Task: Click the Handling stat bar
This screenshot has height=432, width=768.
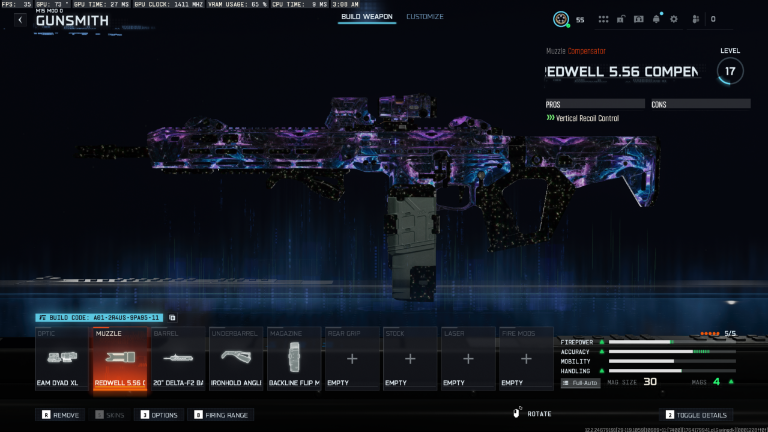Action: pyautogui.click(x=672, y=371)
